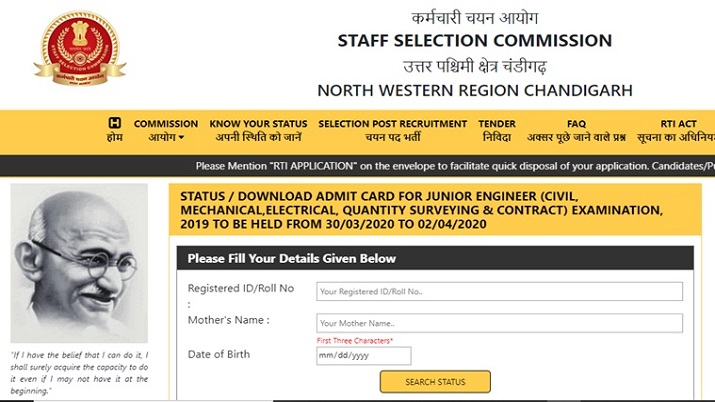Open the RTI Act menu item
This screenshot has width=715, height=402.
tap(682, 130)
